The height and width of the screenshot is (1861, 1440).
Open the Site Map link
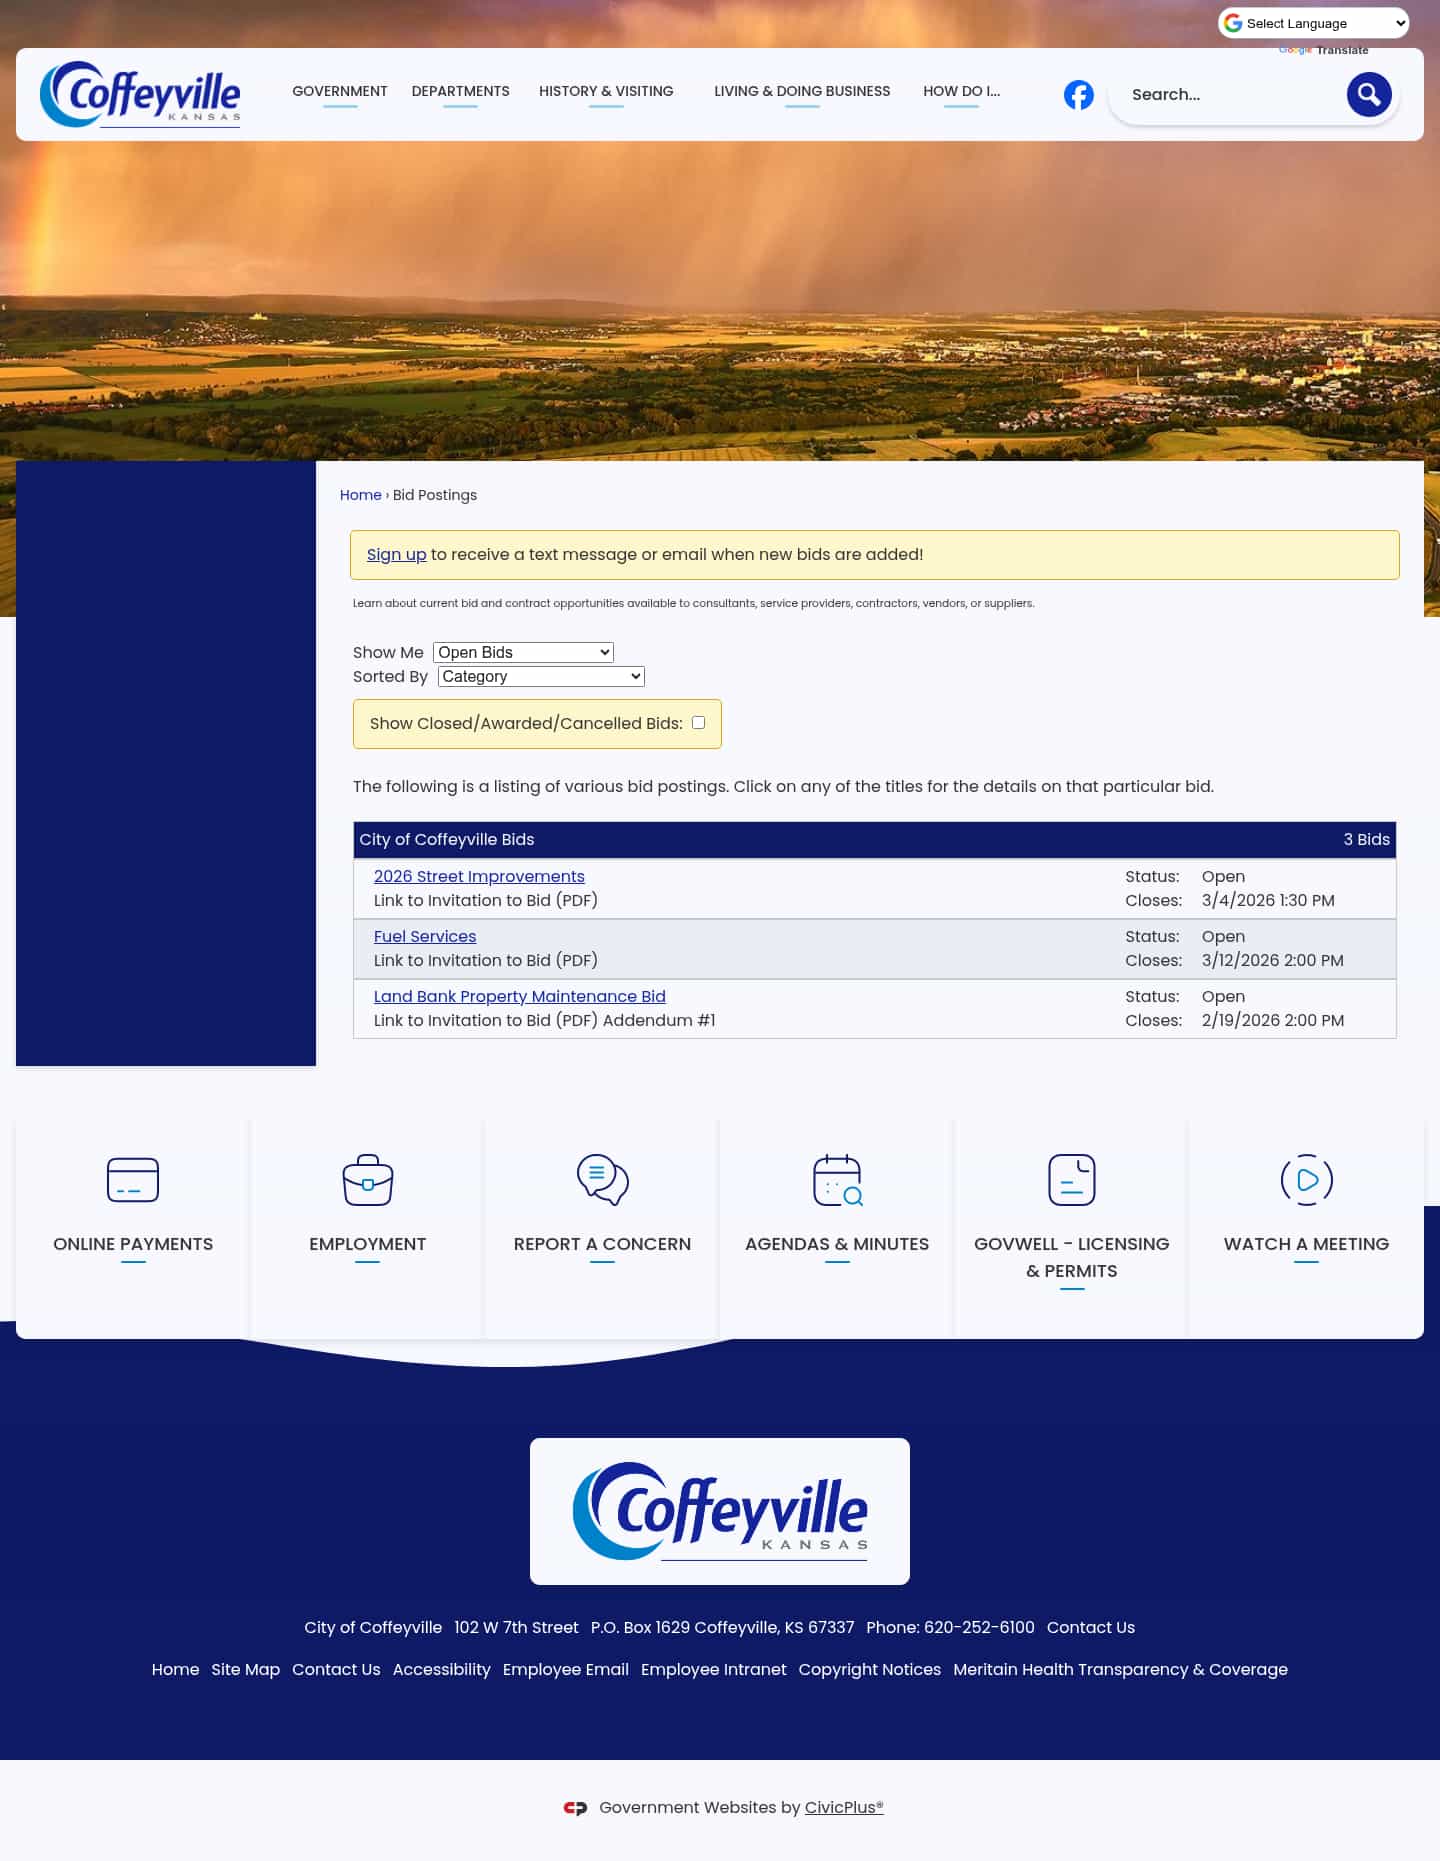tap(246, 1669)
